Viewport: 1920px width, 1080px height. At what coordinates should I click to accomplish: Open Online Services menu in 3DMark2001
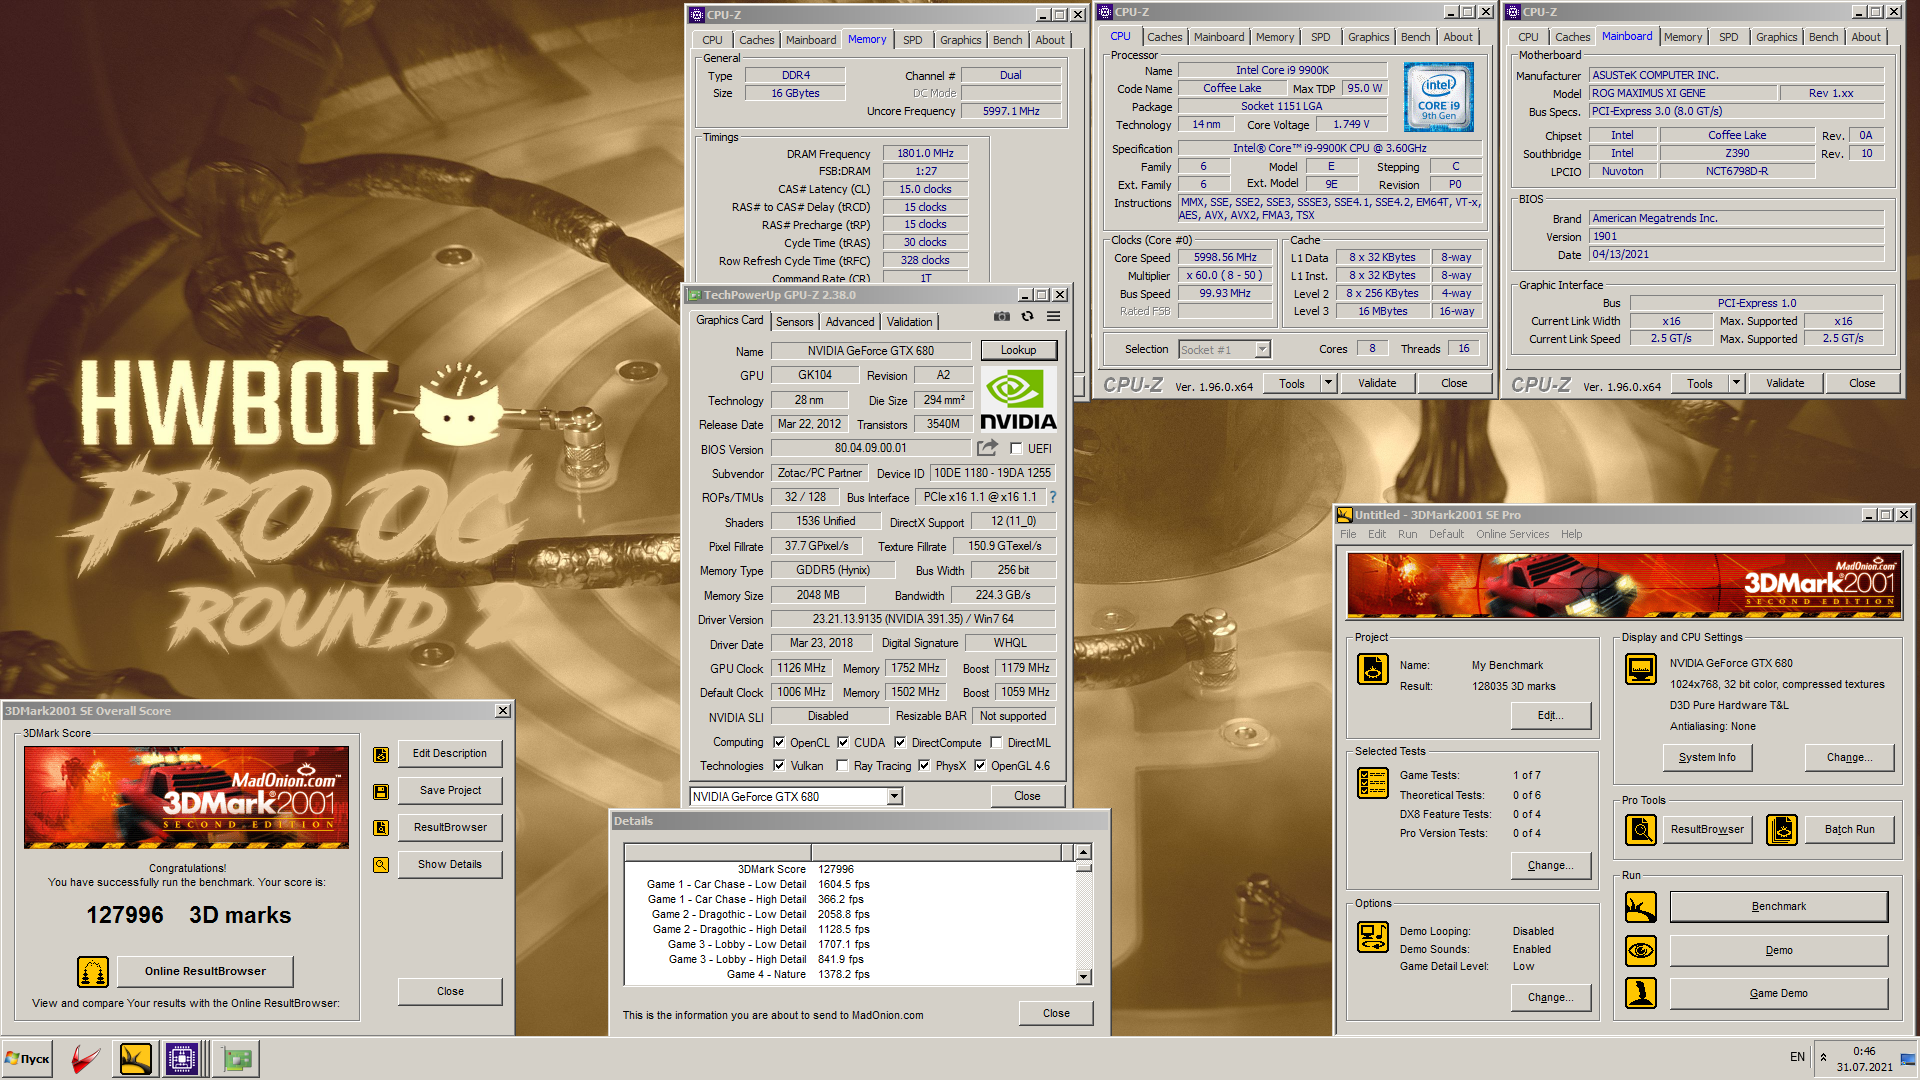pos(1512,534)
